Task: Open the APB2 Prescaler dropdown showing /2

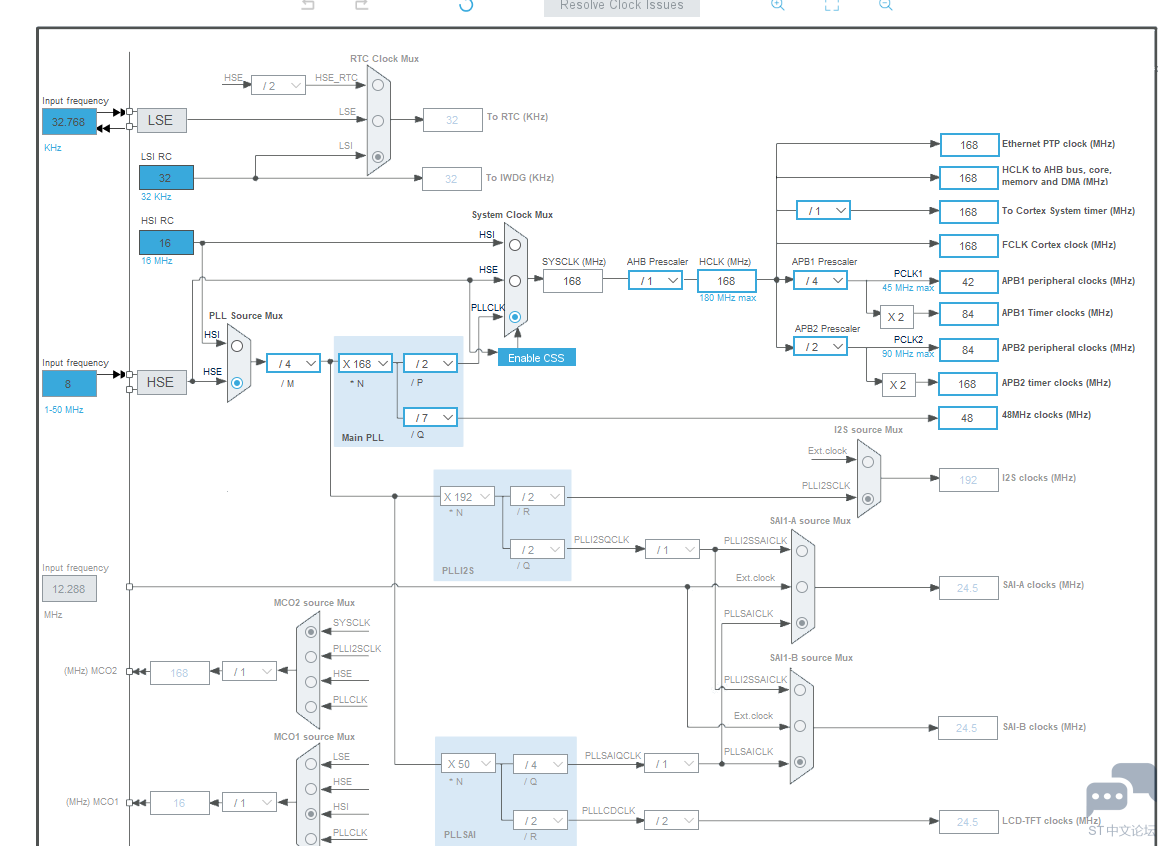Action: pyautogui.click(x=820, y=347)
